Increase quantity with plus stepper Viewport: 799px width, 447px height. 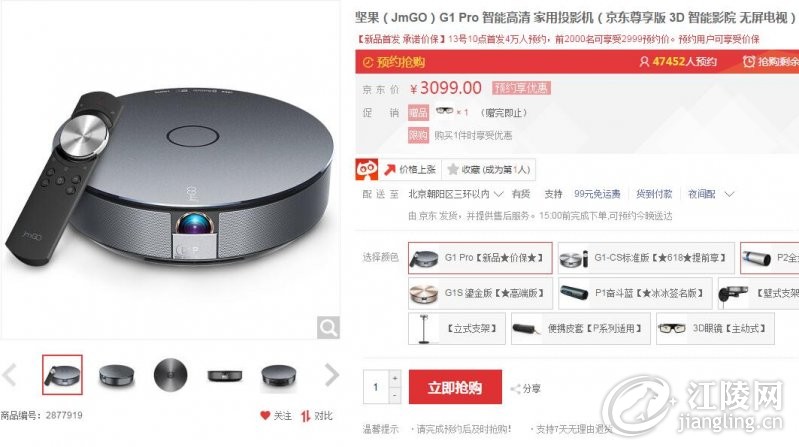click(x=395, y=379)
